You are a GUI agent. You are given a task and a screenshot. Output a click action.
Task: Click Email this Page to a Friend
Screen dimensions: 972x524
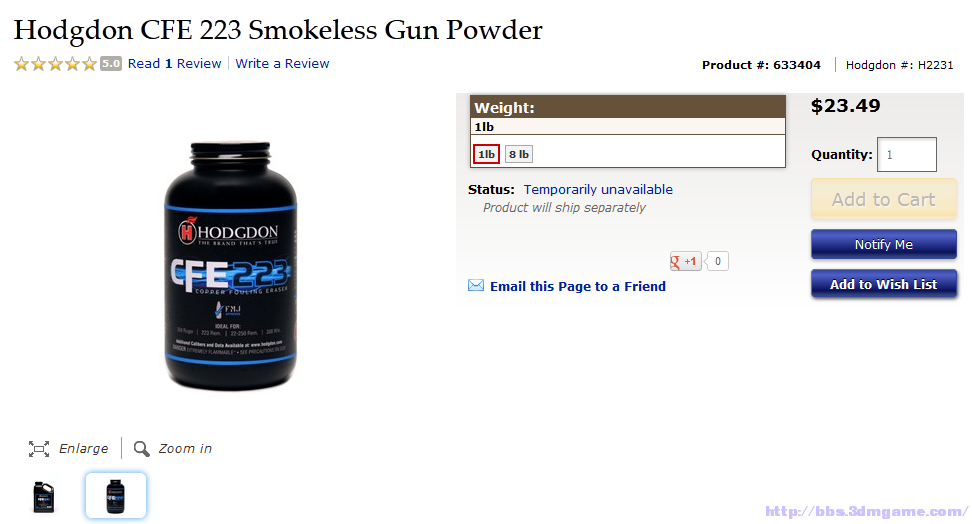click(x=578, y=286)
